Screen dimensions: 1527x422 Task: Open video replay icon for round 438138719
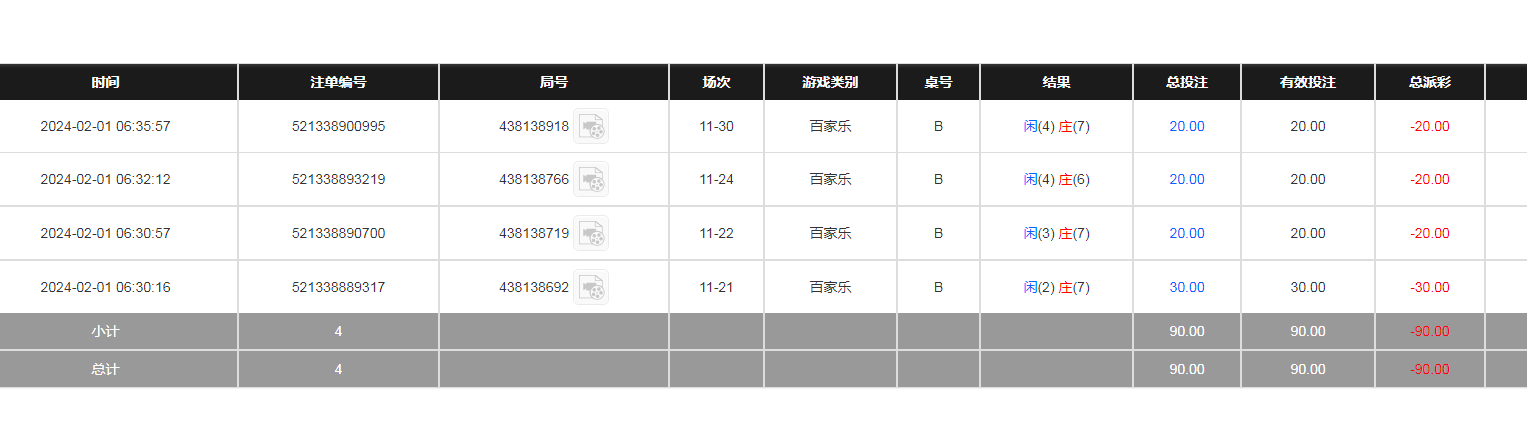click(591, 233)
